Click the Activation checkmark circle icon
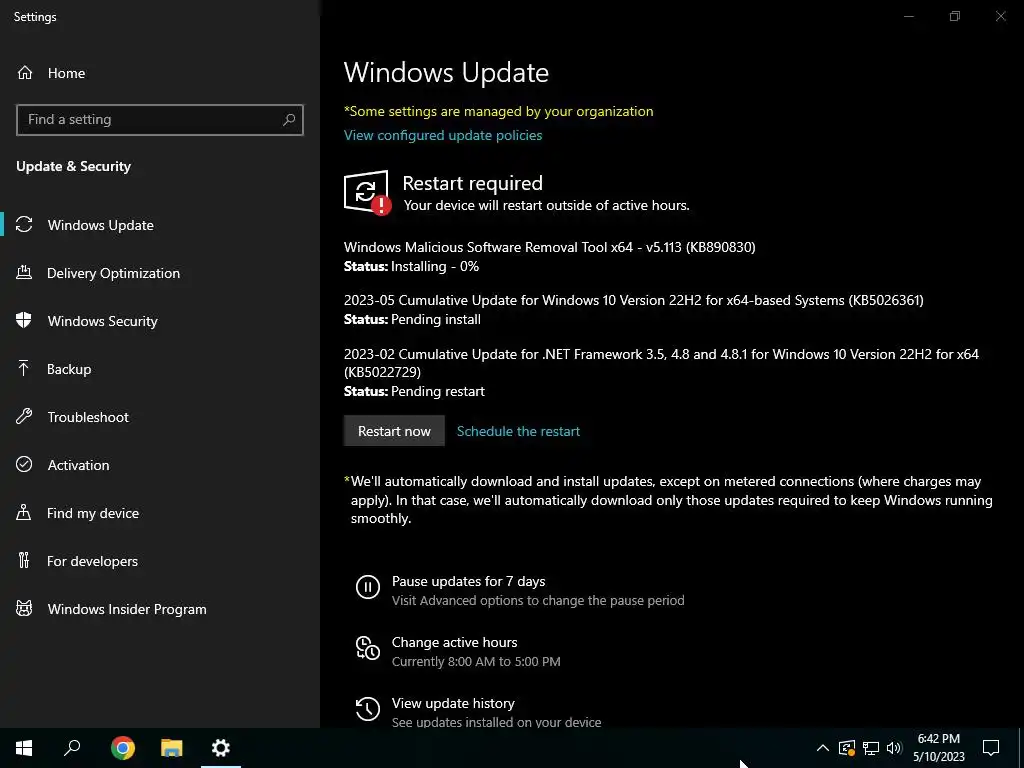The width and height of the screenshot is (1024, 768). (x=24, y=464)
